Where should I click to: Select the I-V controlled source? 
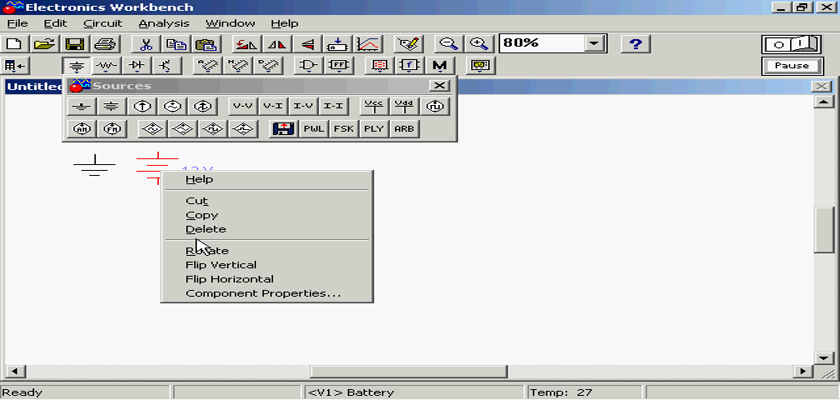tap(303, 107)
